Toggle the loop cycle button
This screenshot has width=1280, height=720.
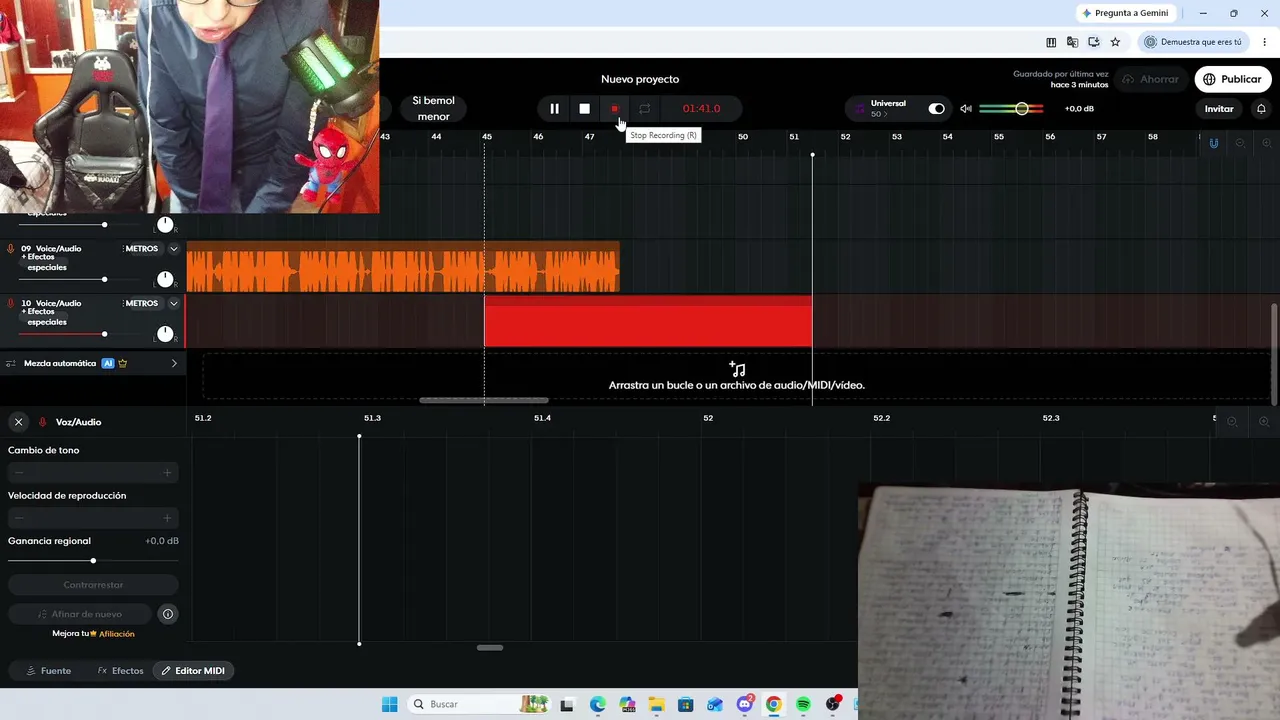645,109
